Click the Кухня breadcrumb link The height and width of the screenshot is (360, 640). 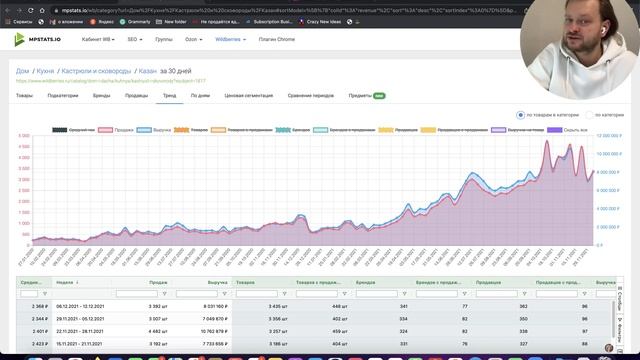(x=45, y=71)
